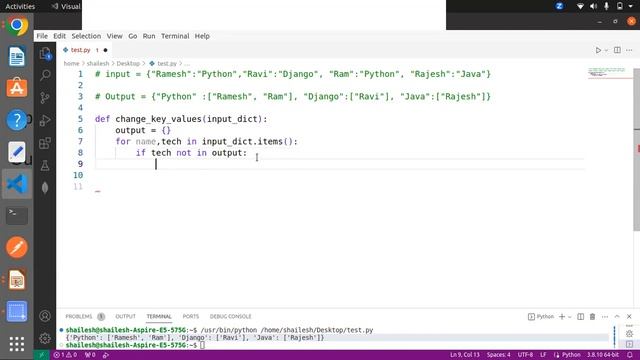The image size is (640, 360).
Task: Click code line 9 in editor
Action: coord(339,164)
